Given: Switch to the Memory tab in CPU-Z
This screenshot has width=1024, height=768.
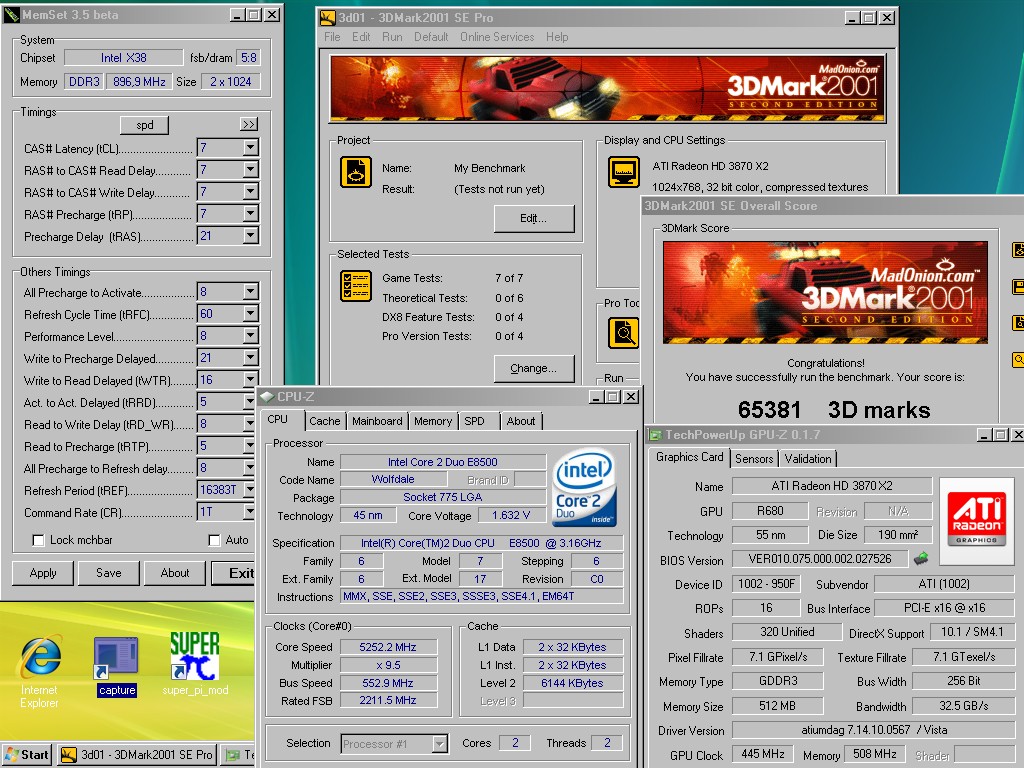Looking at the screenshot, I should tap(432, 421).
